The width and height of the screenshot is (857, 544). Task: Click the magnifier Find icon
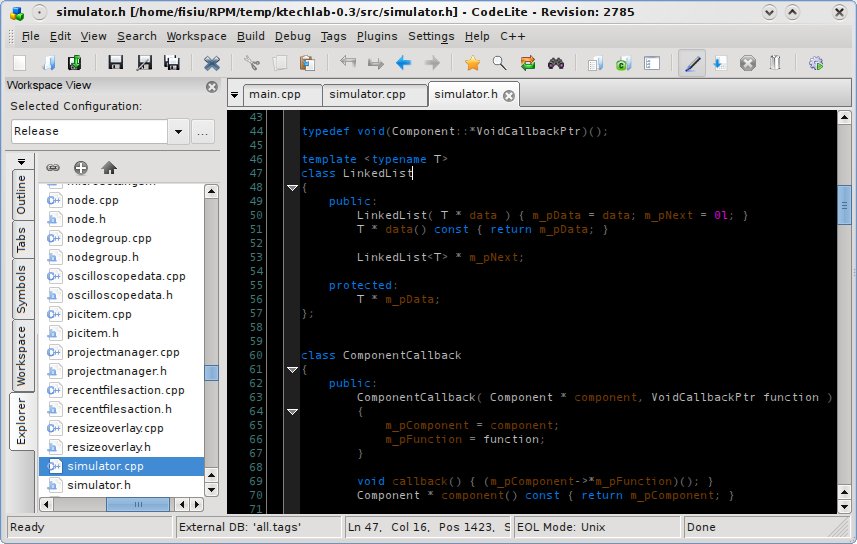click(499, 63)
